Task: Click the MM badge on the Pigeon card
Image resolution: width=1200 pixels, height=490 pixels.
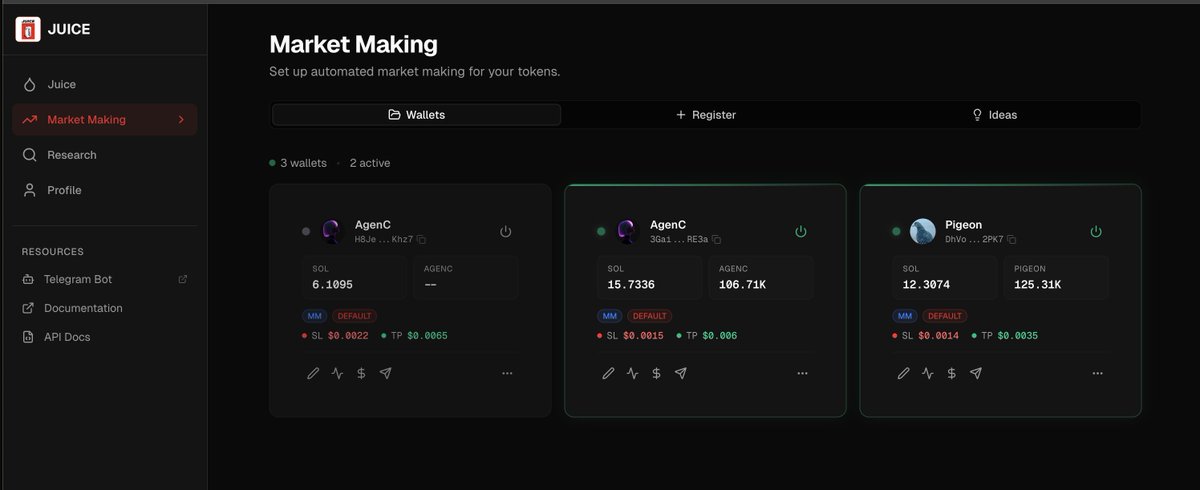Action: (x=904, y=315)
